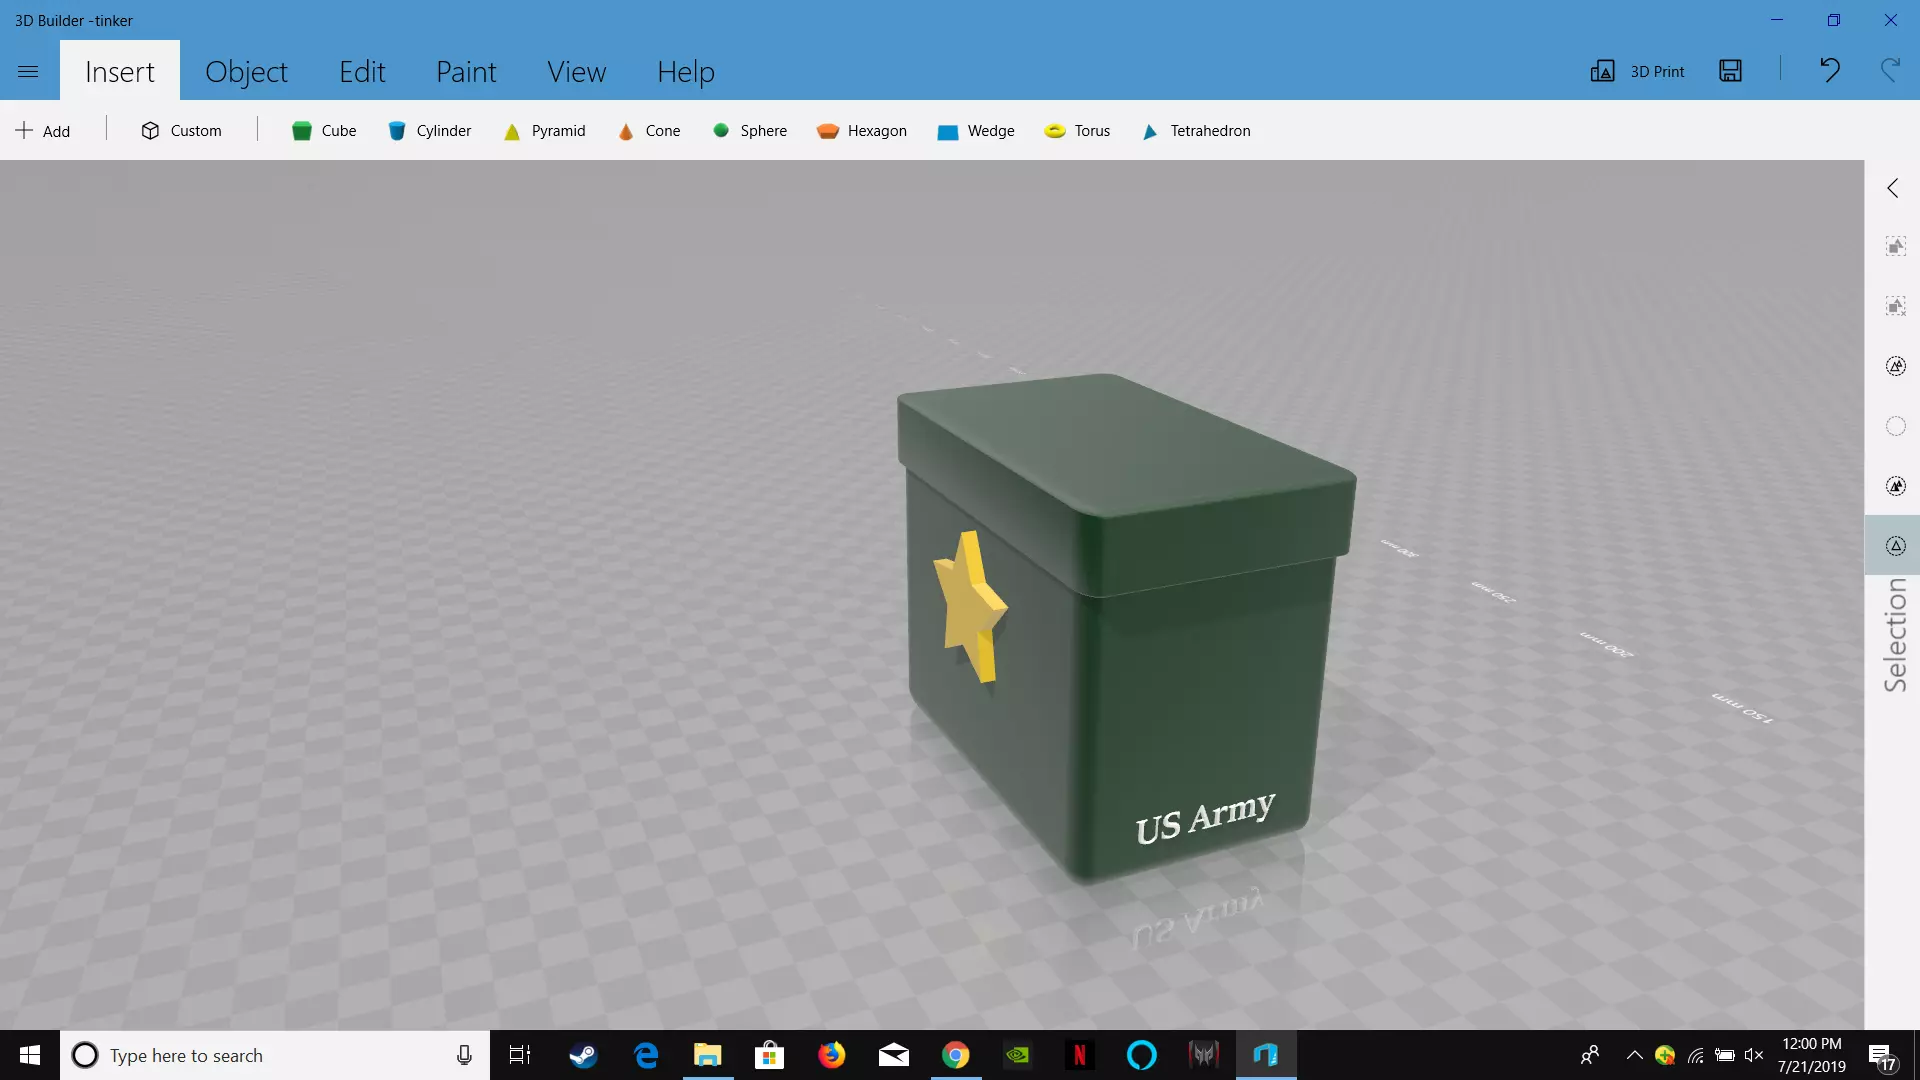The height and width of the screenshot is (1080, 1920).
Task: Open the NVIDIA app from the taskbar
Action: tap(1018, 1055)
